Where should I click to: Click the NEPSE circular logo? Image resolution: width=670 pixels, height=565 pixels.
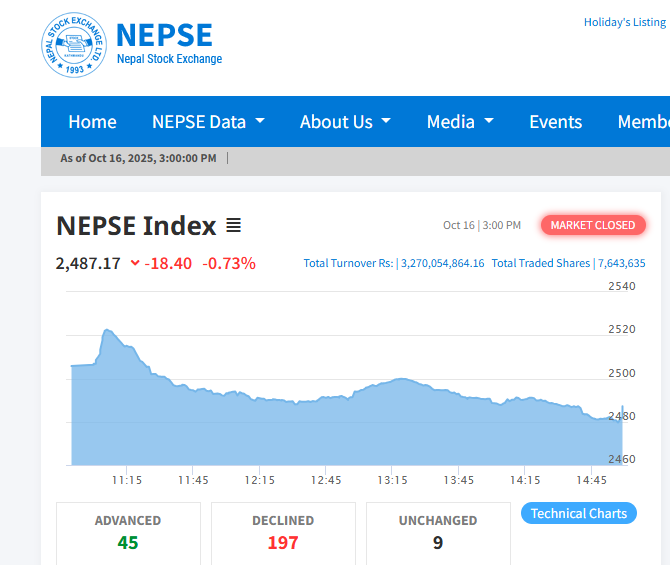tap(74, 46)
